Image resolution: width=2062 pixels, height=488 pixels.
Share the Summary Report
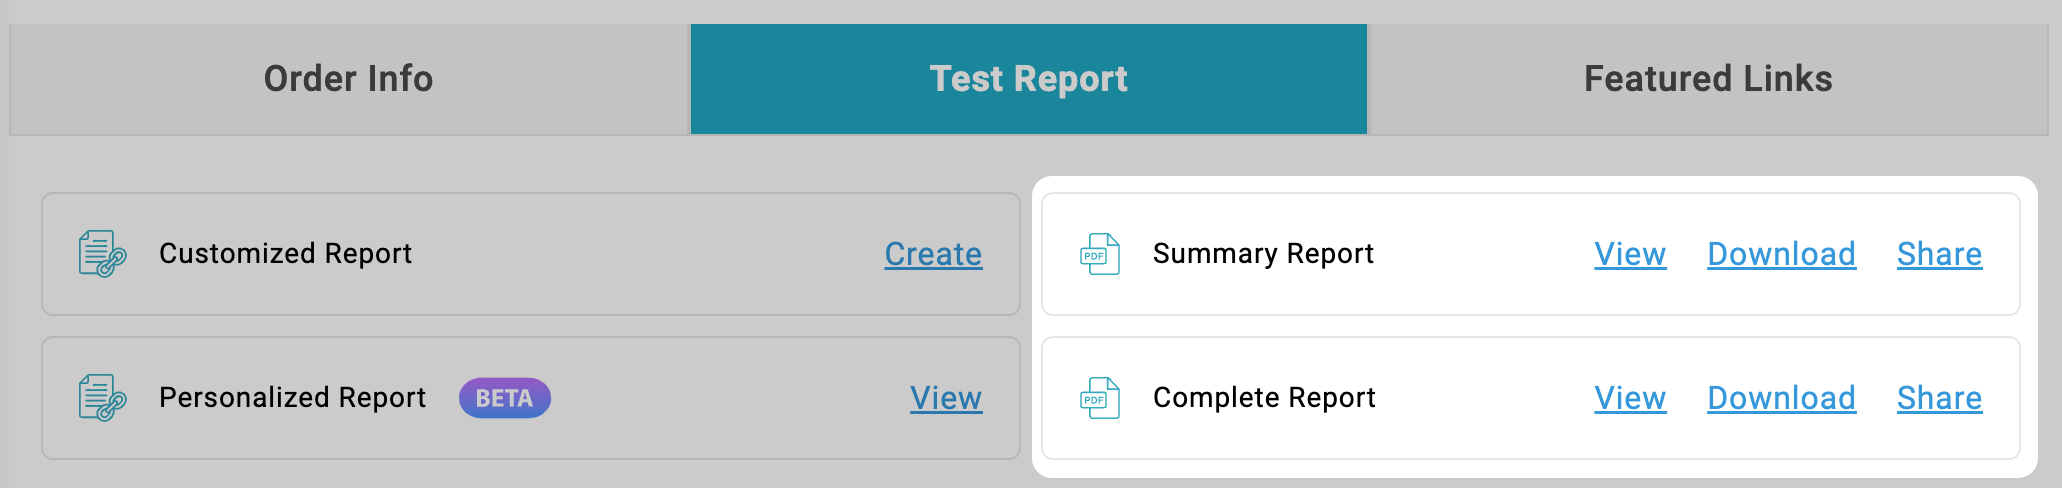[x=1939, y=254]
